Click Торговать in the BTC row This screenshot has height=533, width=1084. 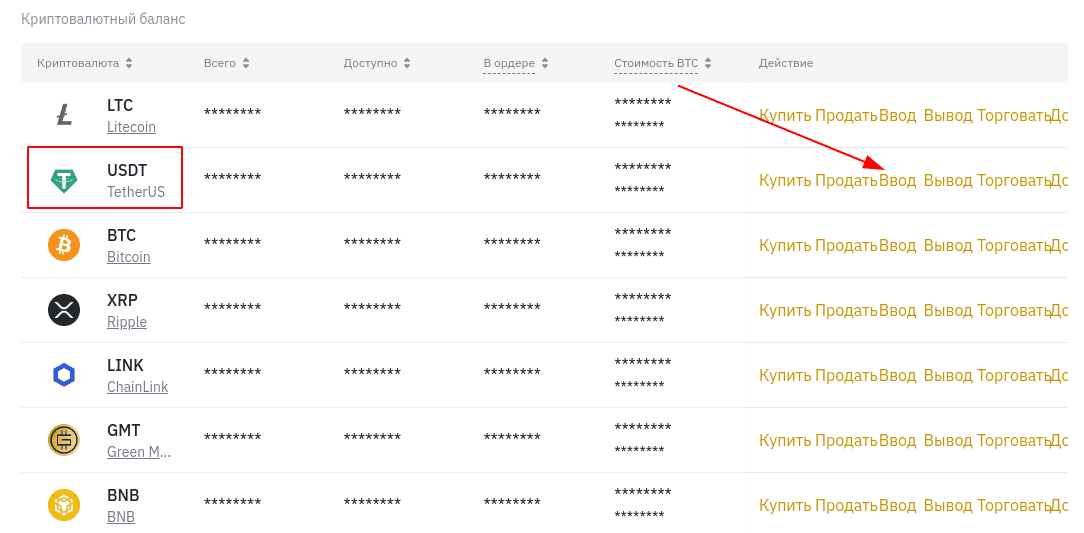(x=1013, y=245)
